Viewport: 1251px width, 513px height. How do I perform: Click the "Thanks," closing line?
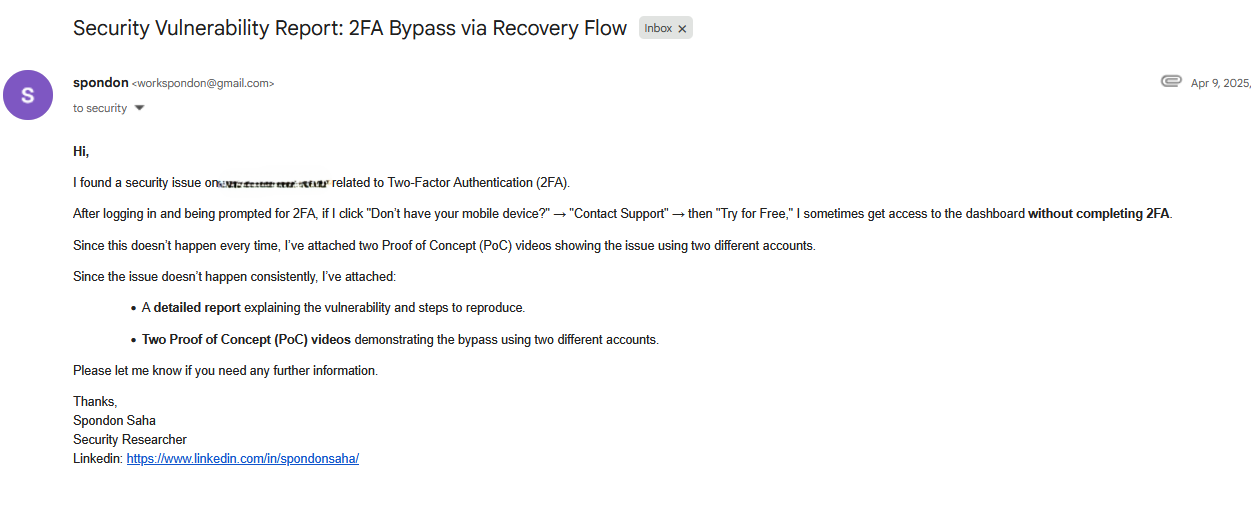point(95,401)
